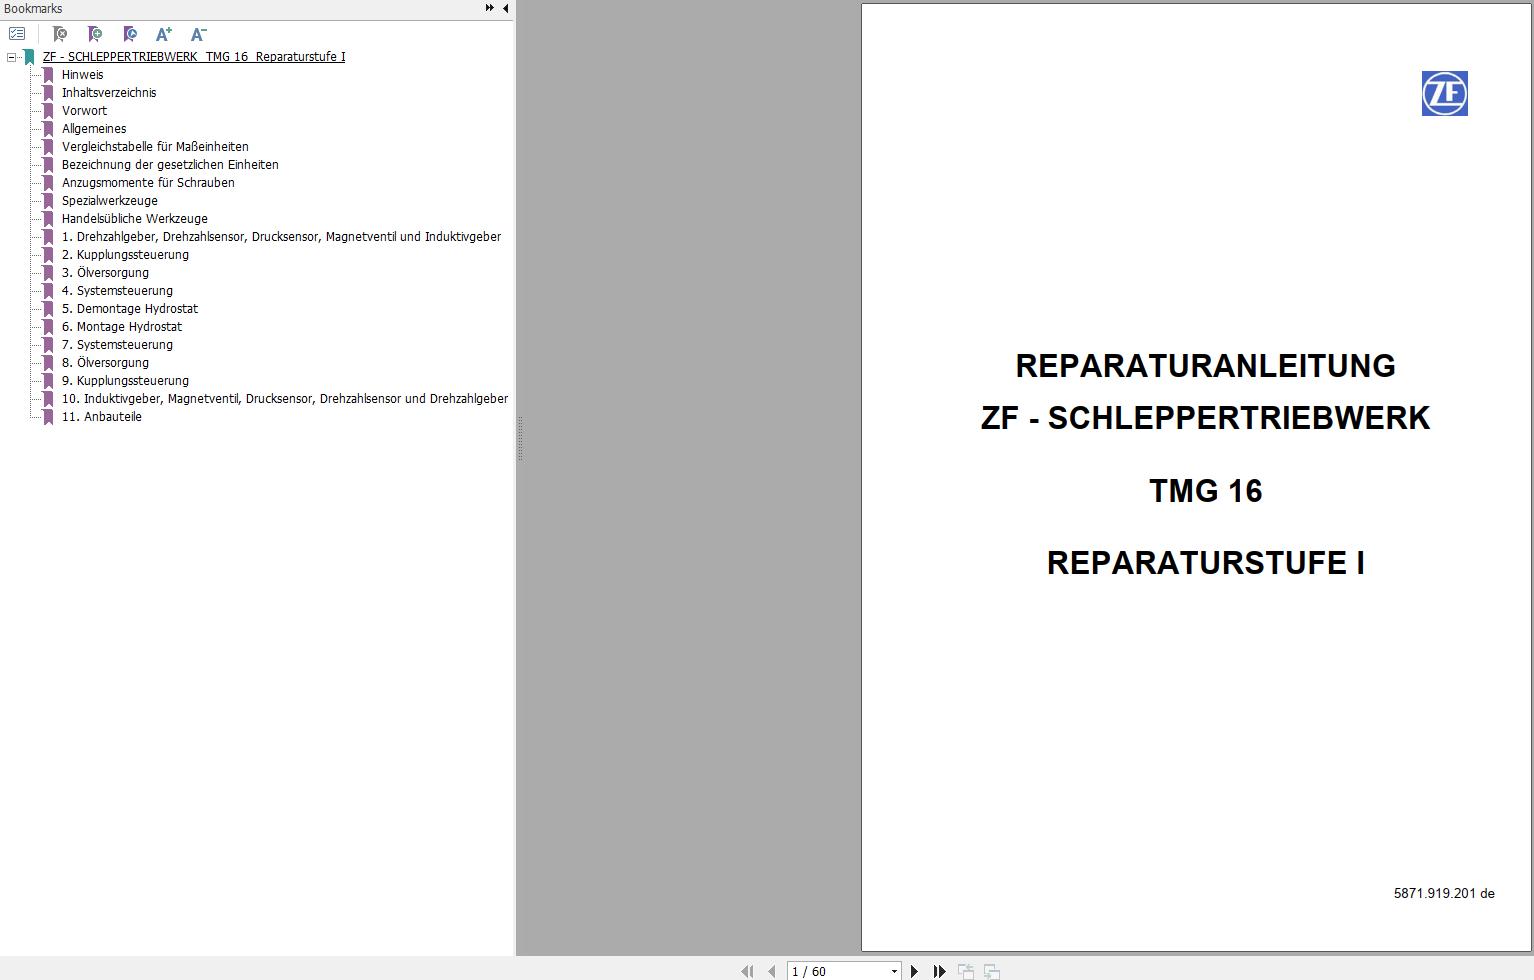1534x980 pixels.
Task: Open the root bookmark ZF - SCHLEPPERTRIEBWERK TMG 16
Action: [x=194, y=57]
